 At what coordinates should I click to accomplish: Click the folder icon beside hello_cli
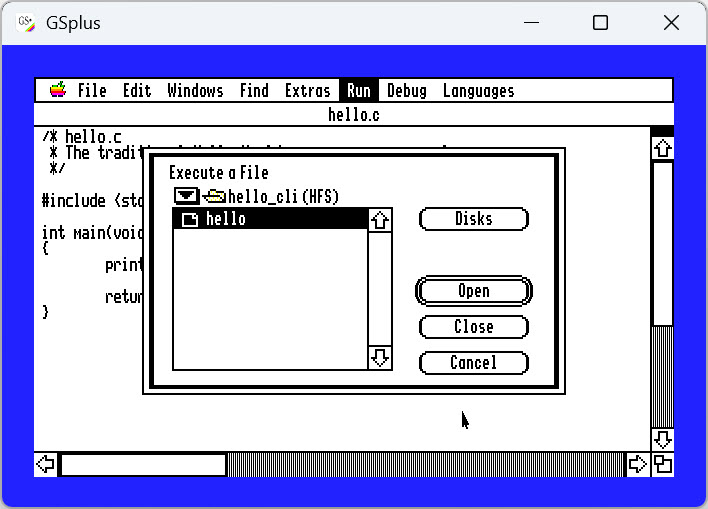point(214,196)
